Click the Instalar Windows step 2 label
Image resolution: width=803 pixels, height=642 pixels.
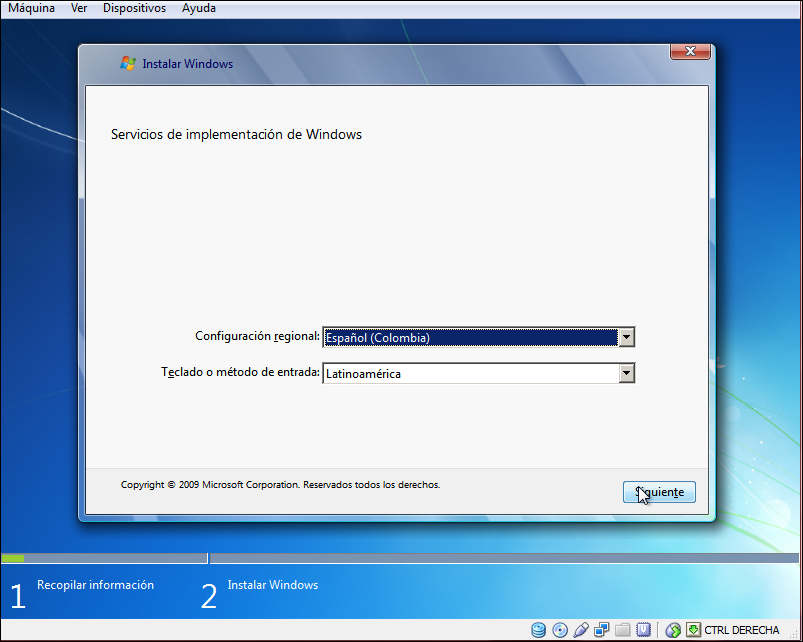(x=272, y=585)
